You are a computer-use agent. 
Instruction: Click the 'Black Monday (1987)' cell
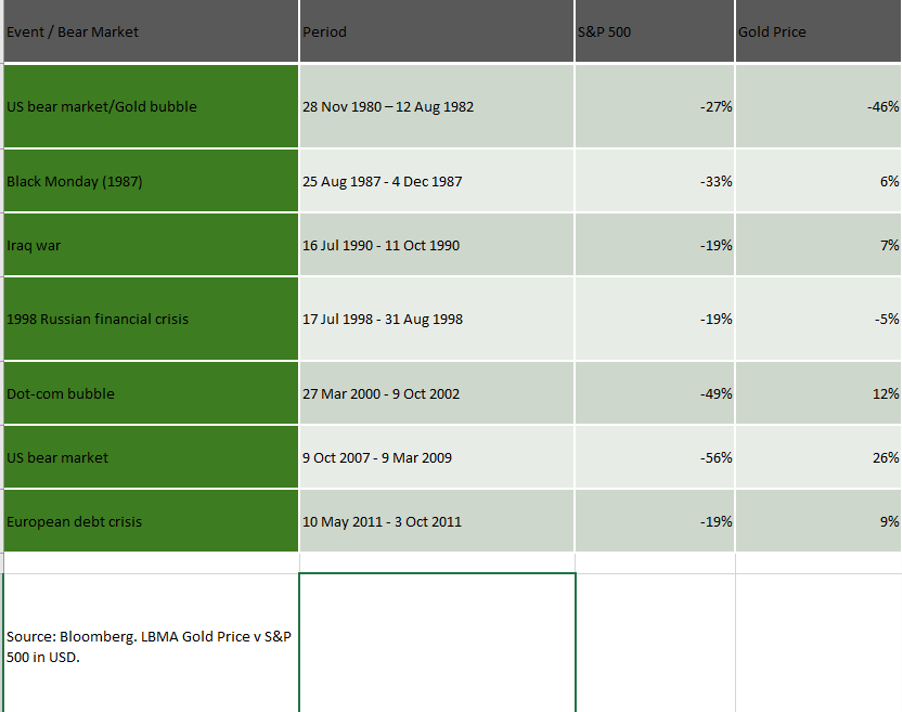(x=150, y=182)
